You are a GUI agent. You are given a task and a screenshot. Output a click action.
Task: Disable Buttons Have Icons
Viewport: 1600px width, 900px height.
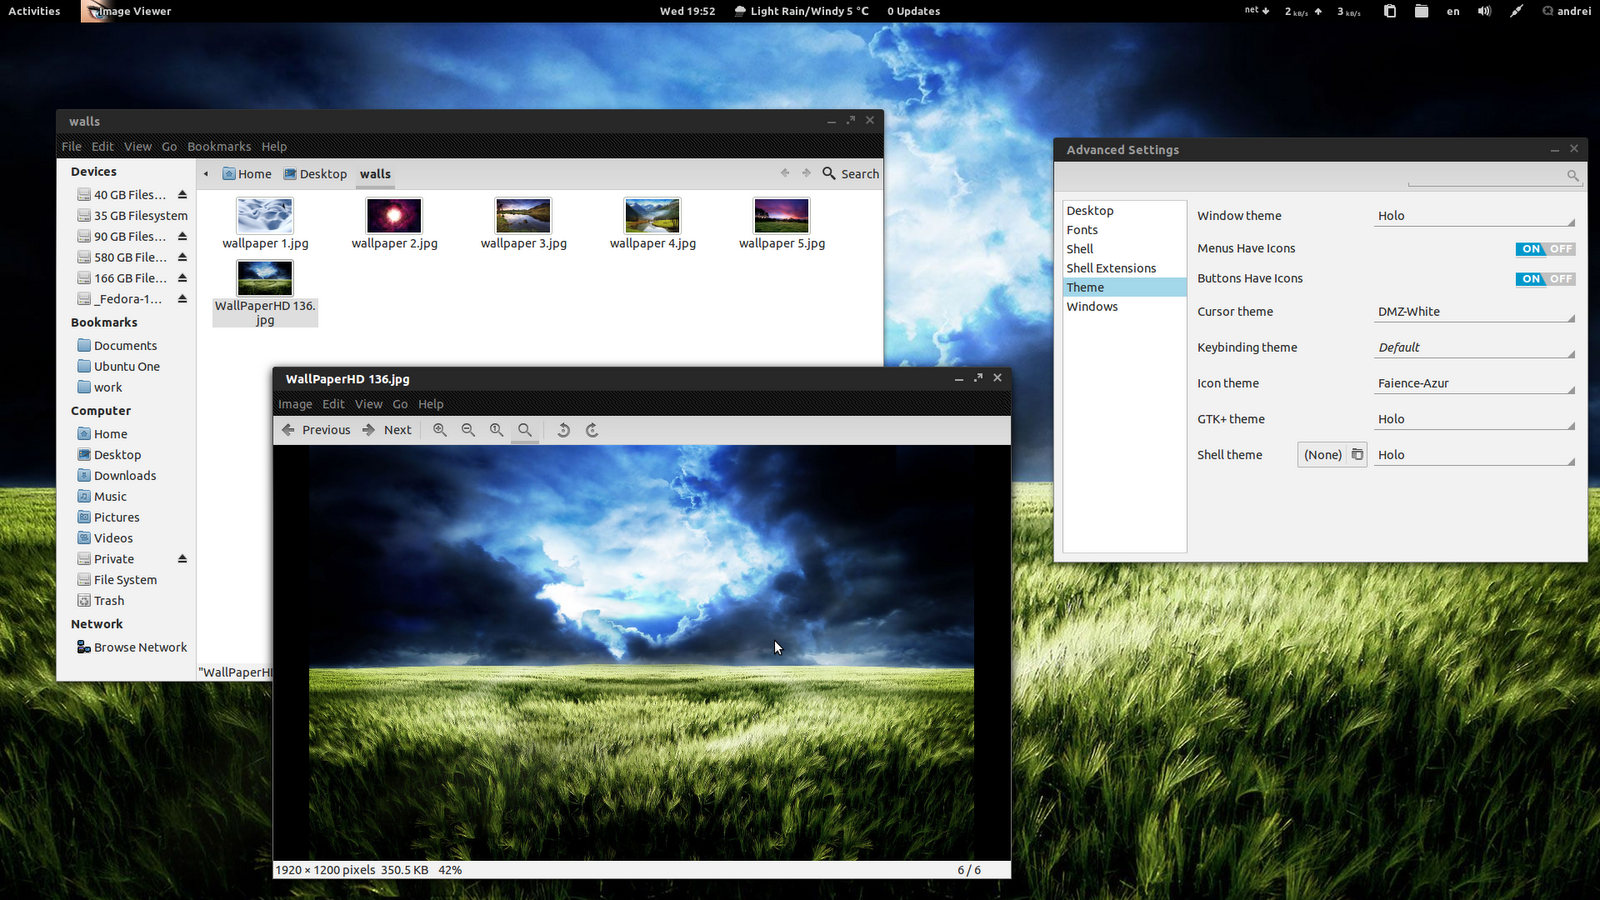click(x=1560, y=279)
